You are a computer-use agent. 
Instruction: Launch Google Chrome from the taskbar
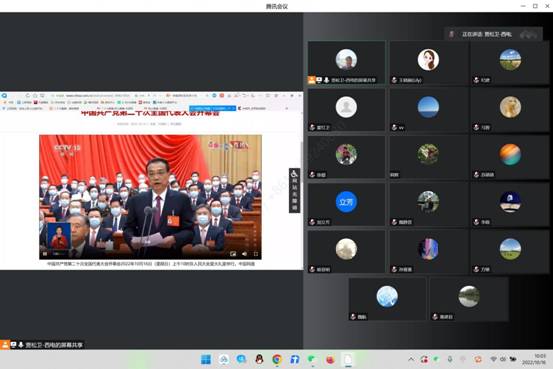pos(277,359)
